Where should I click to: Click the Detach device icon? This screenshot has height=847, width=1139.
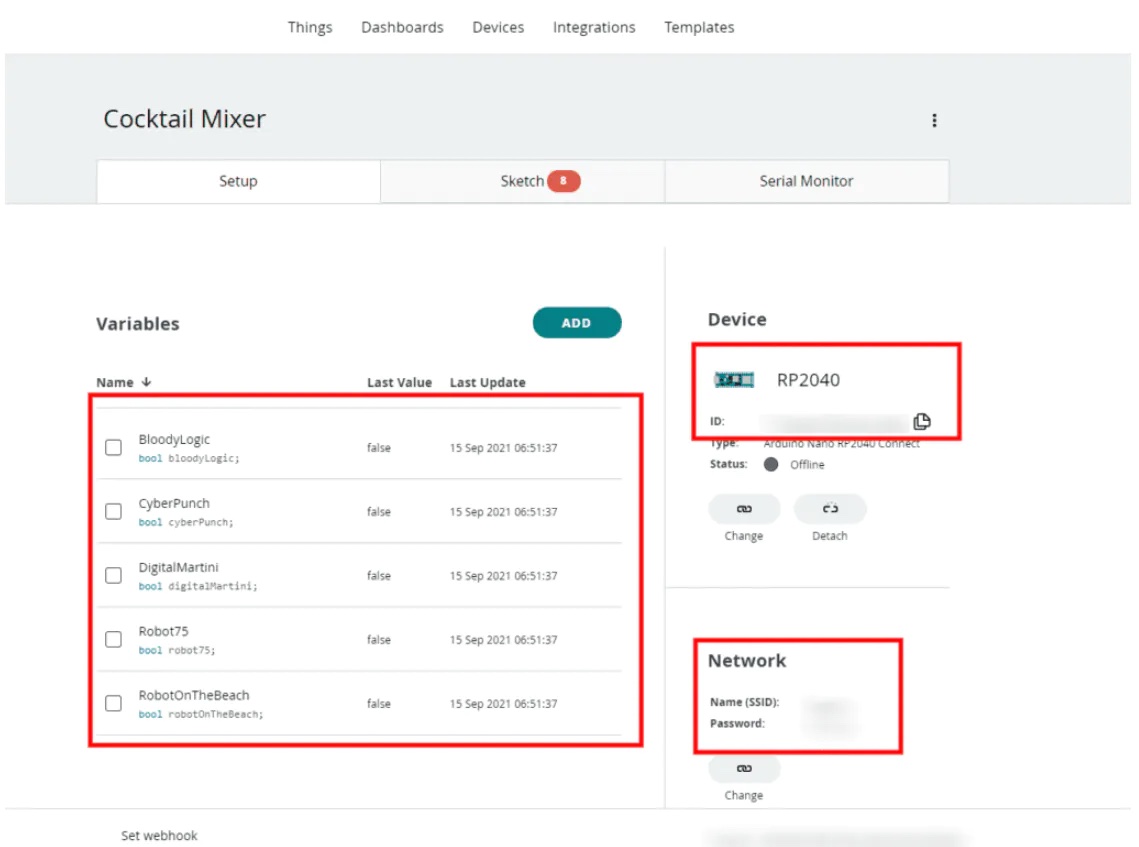pyautogui.click(x=829, y=509)
